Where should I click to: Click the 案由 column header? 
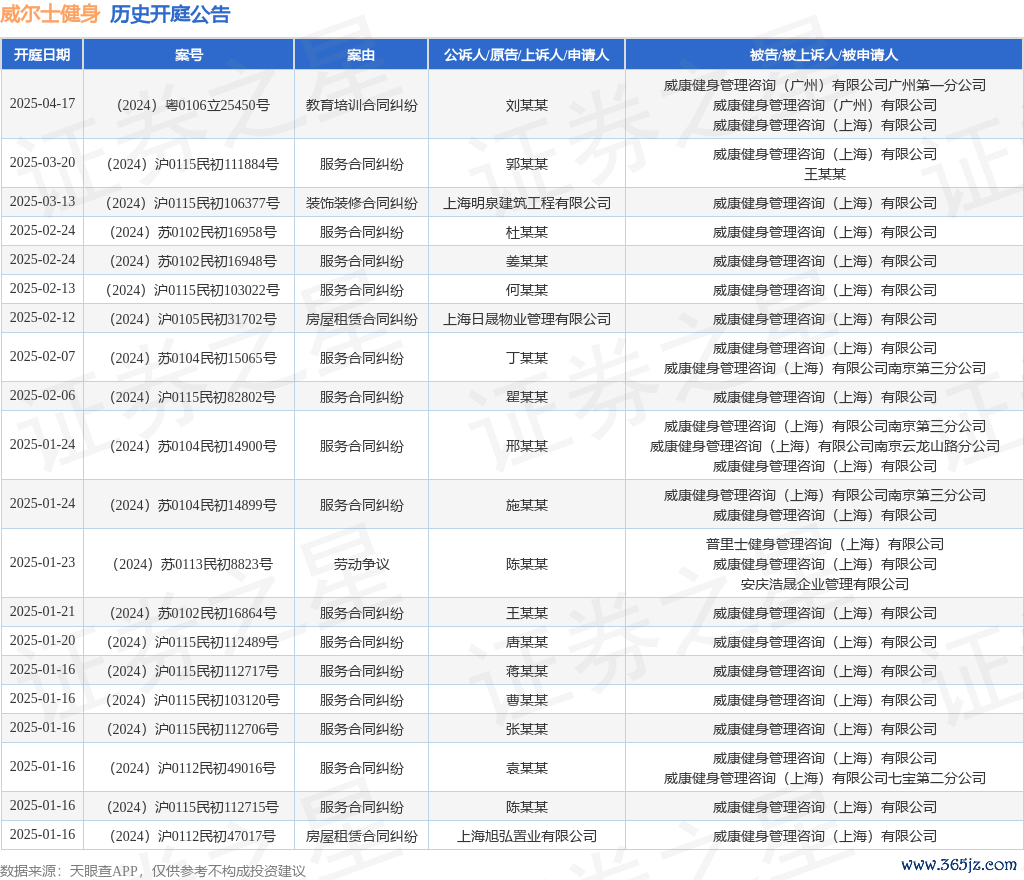click(x=361, y=55)
